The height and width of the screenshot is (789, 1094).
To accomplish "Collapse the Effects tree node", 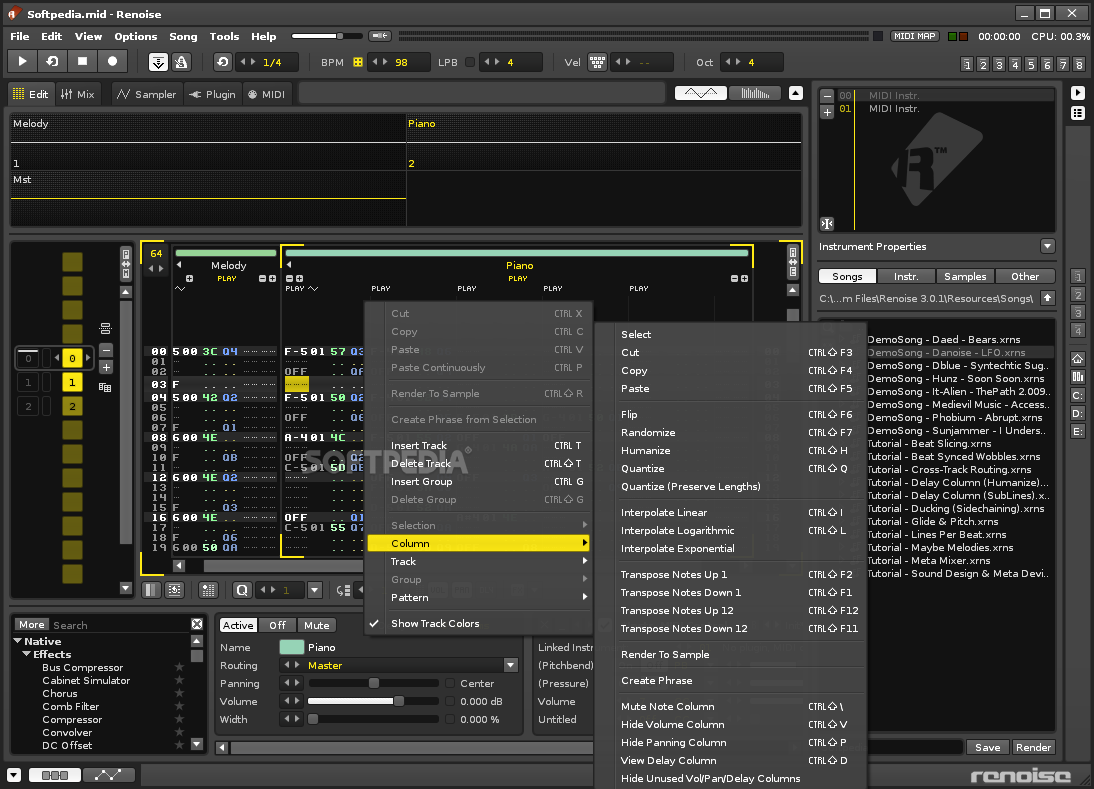I will pyautogui.click(x=27, y=654).
